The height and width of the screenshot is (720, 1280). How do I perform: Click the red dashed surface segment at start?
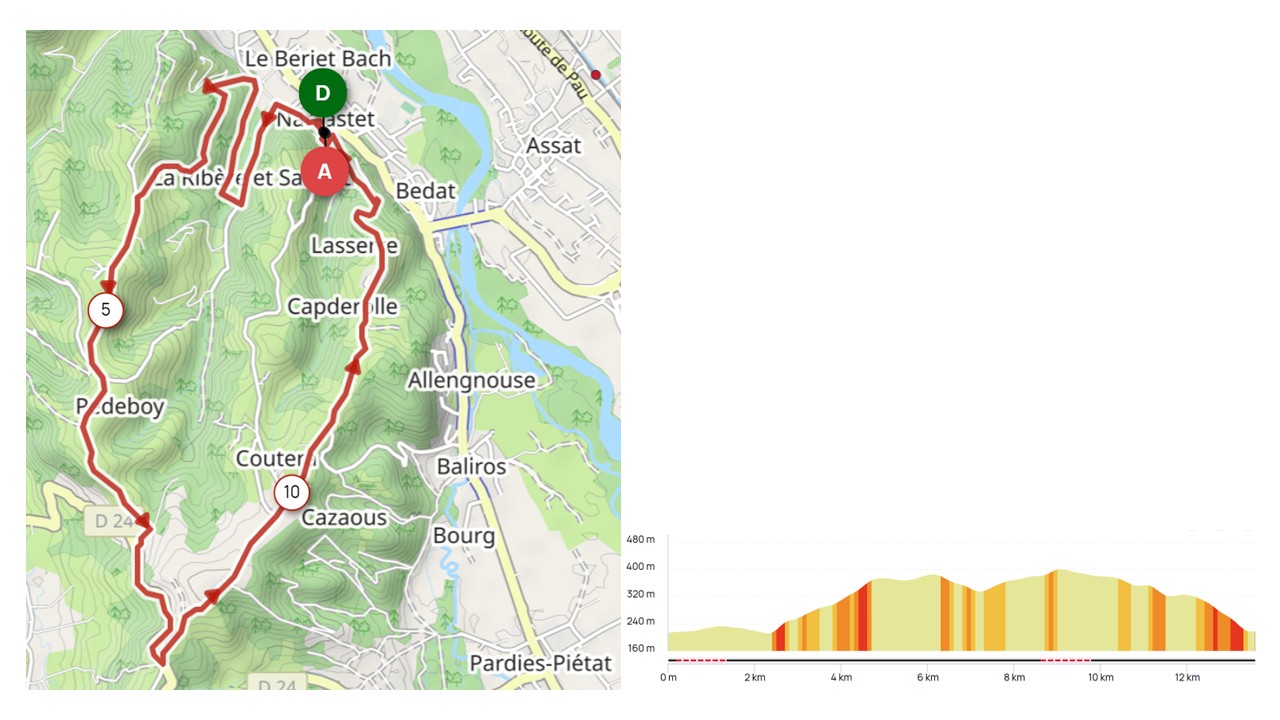click(701, 660)
